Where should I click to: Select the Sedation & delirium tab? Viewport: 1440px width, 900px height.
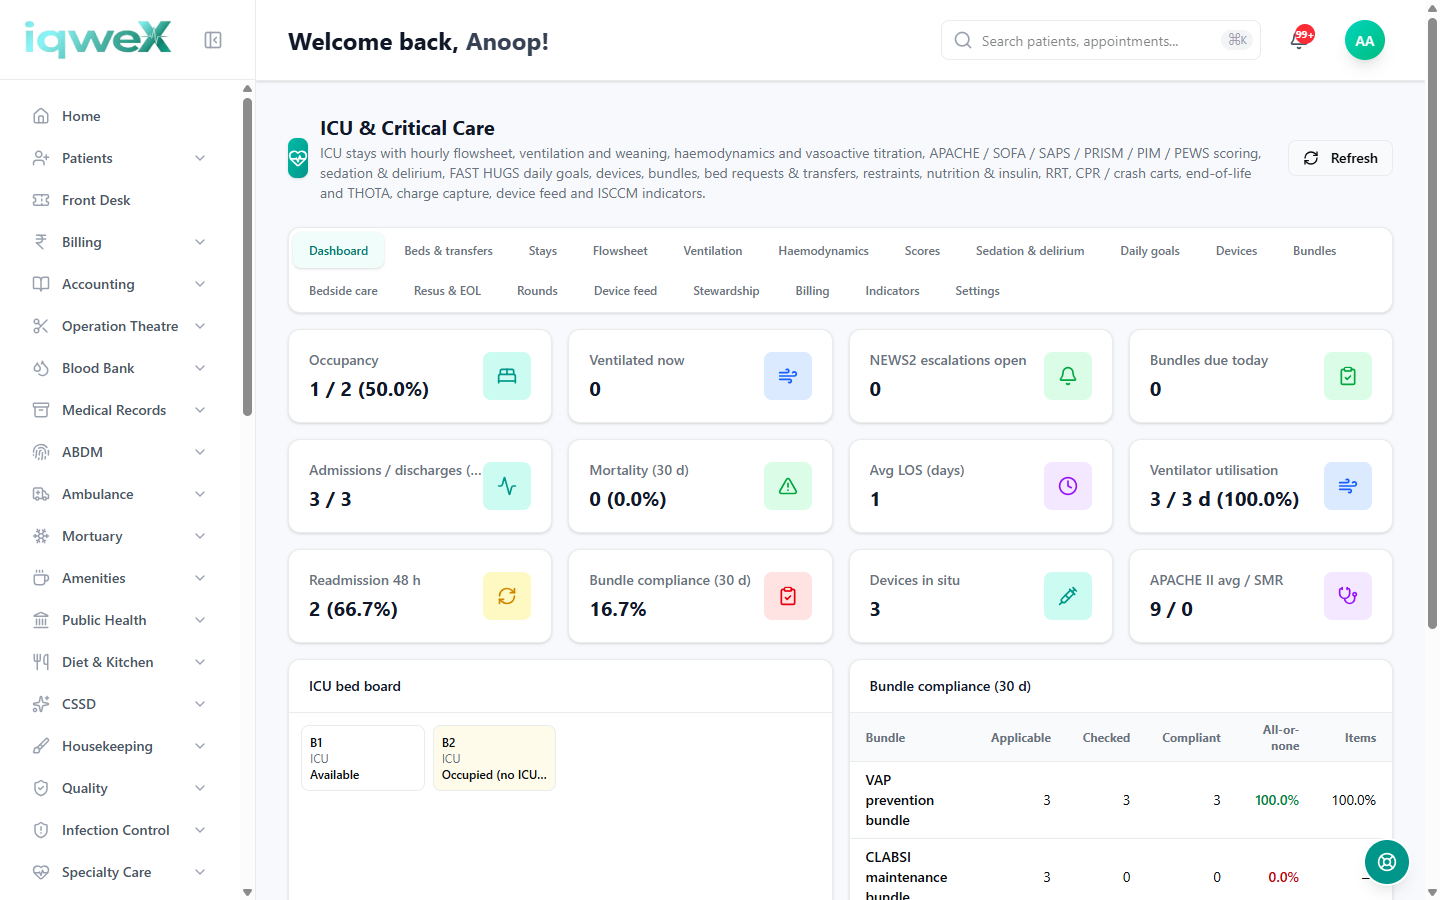coord(1030,251)
